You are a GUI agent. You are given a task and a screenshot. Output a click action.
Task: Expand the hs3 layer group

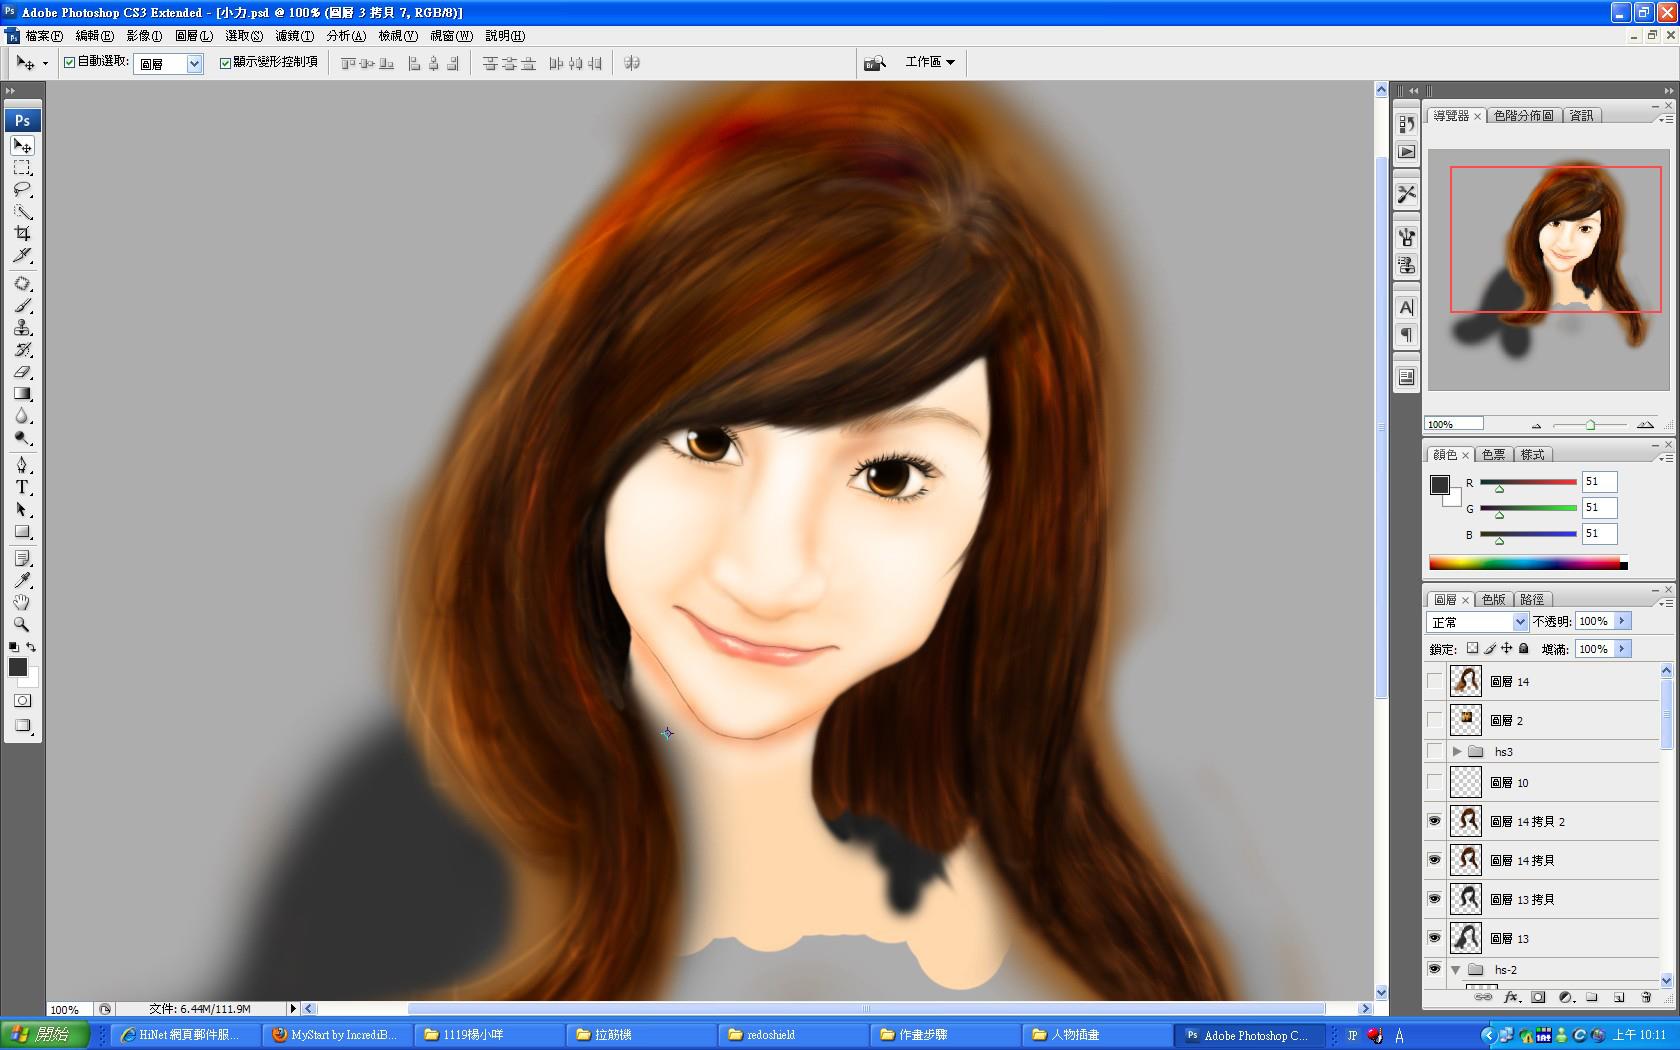tap(1457, 751)
